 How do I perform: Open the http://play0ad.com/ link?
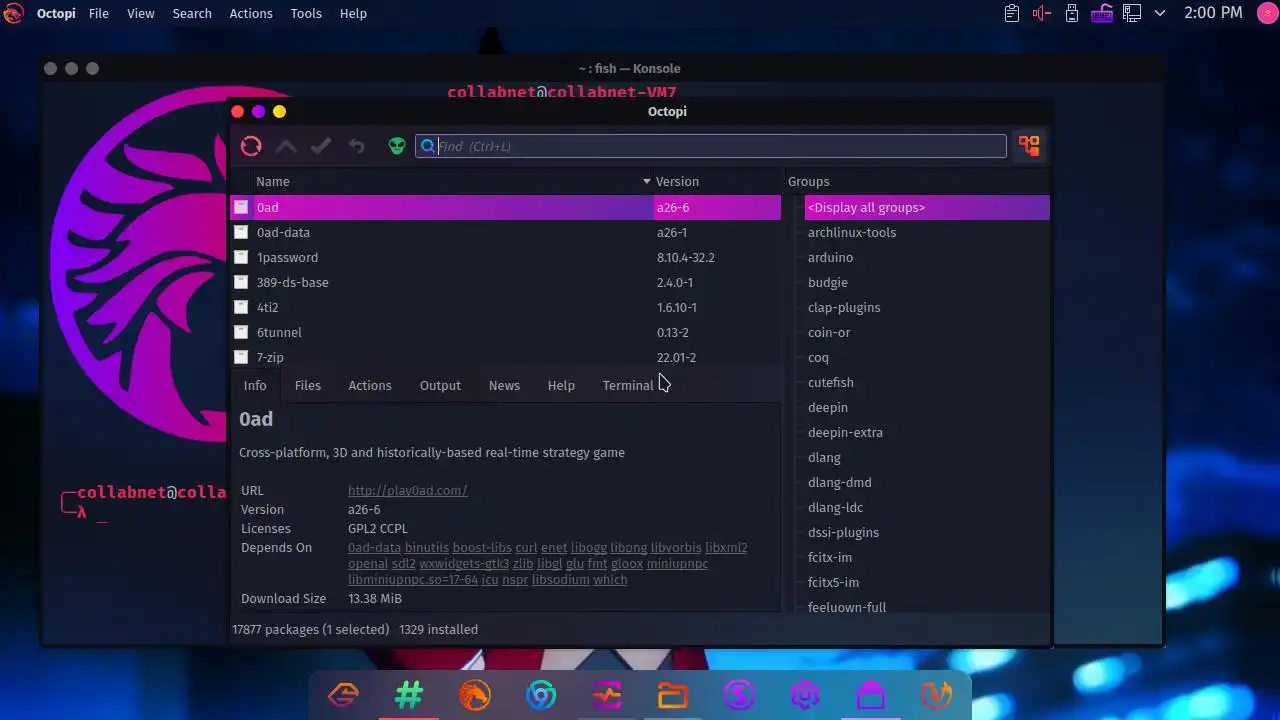pyautogui.click(x=408, y=490)
